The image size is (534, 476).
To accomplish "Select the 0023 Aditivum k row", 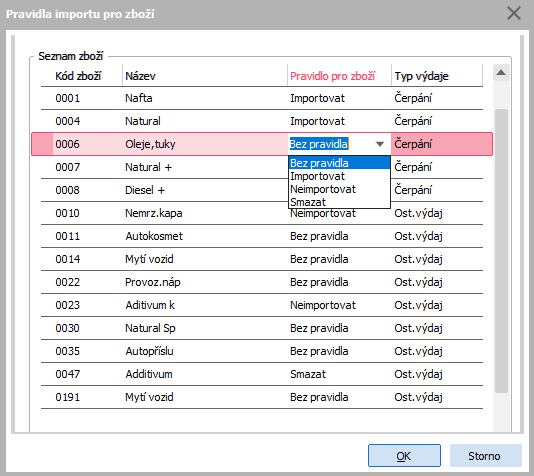I will (x=262, y=305).
